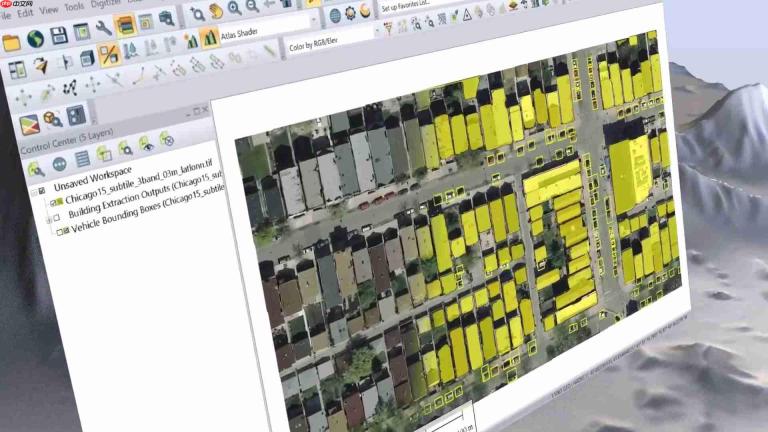Click the Zoom In magnifier plus icon
This screenshot has width=768, height=432.
235,8
